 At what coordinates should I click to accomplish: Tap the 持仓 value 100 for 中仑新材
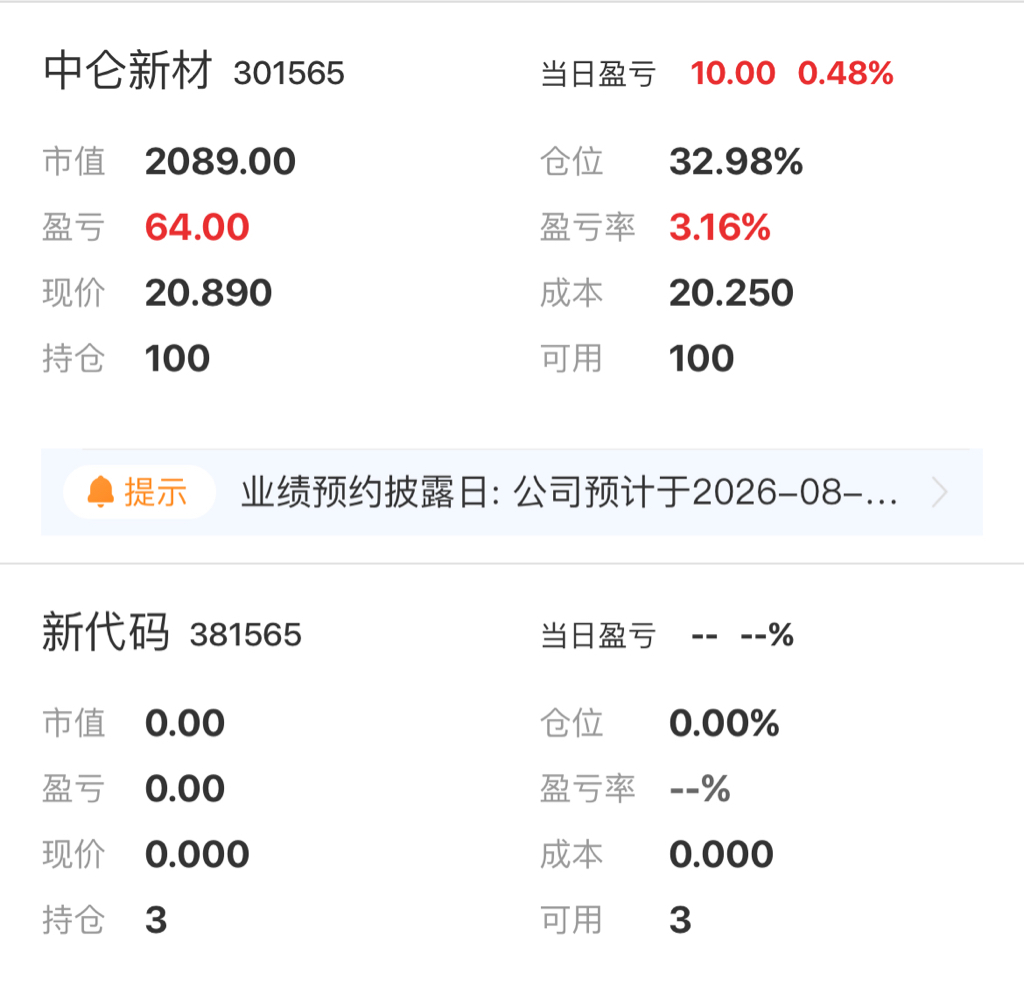click(177, 358)
